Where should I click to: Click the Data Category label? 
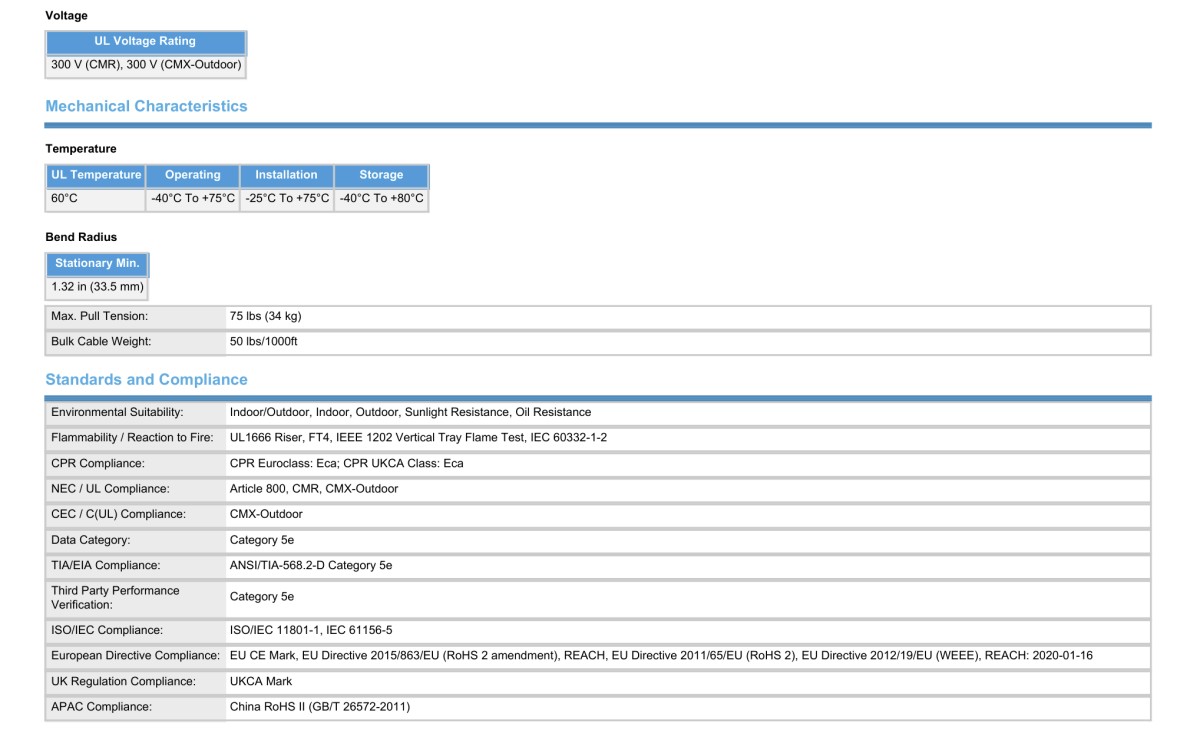point(91,540)
